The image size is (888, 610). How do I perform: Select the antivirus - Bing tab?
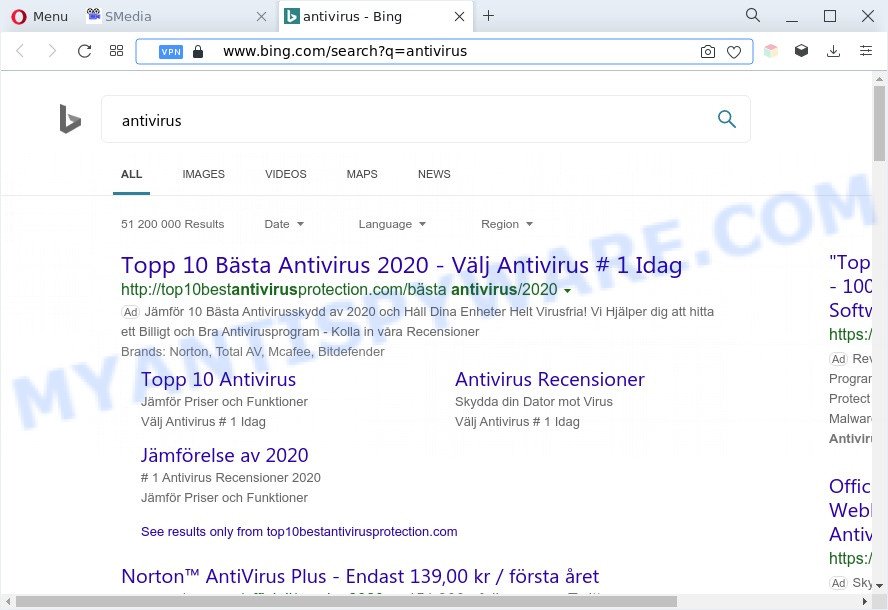[352, 16]
